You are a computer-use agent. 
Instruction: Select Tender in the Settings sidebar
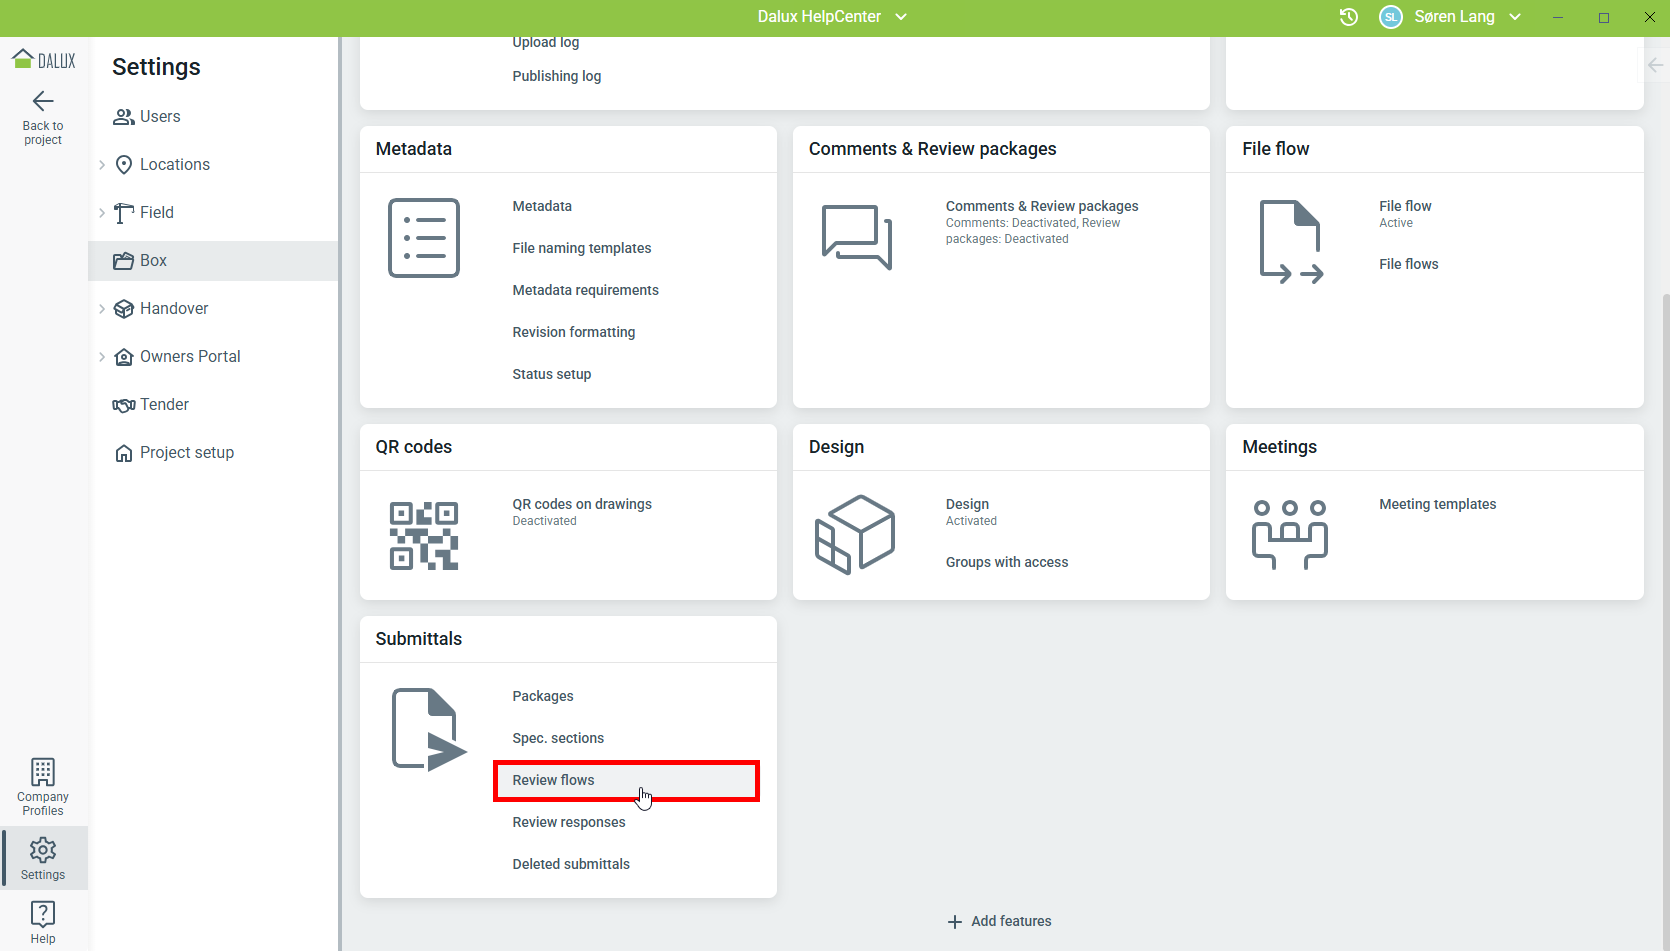164,405
